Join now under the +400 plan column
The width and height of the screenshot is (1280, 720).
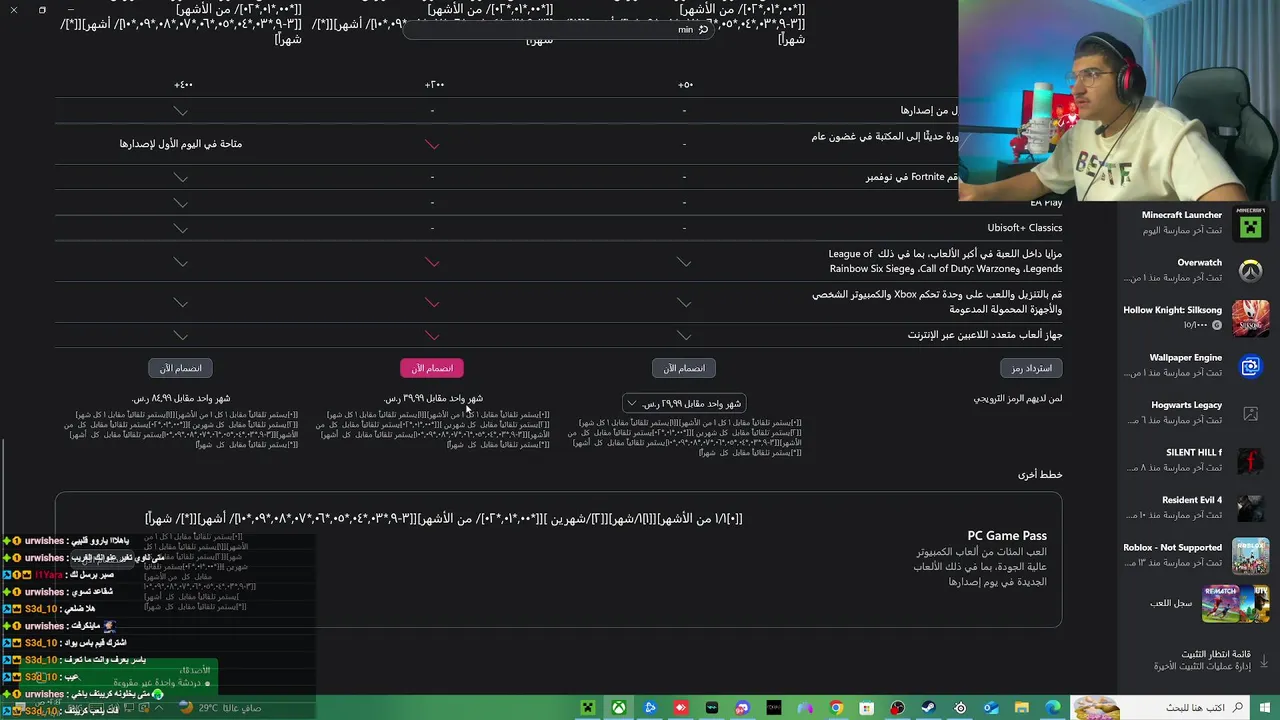pyautogui.click(x=181, y=368)
